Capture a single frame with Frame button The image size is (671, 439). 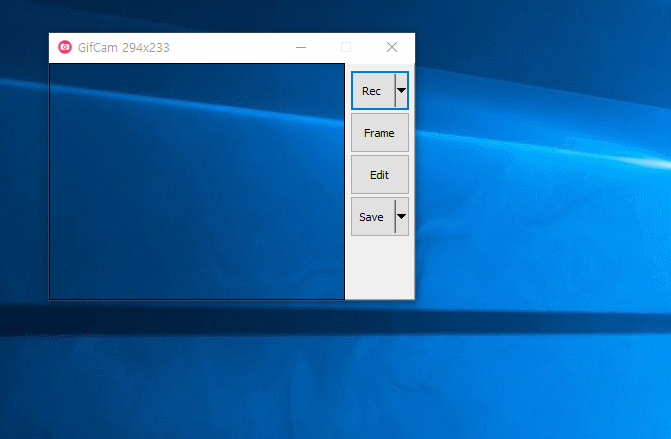(380, 133)
